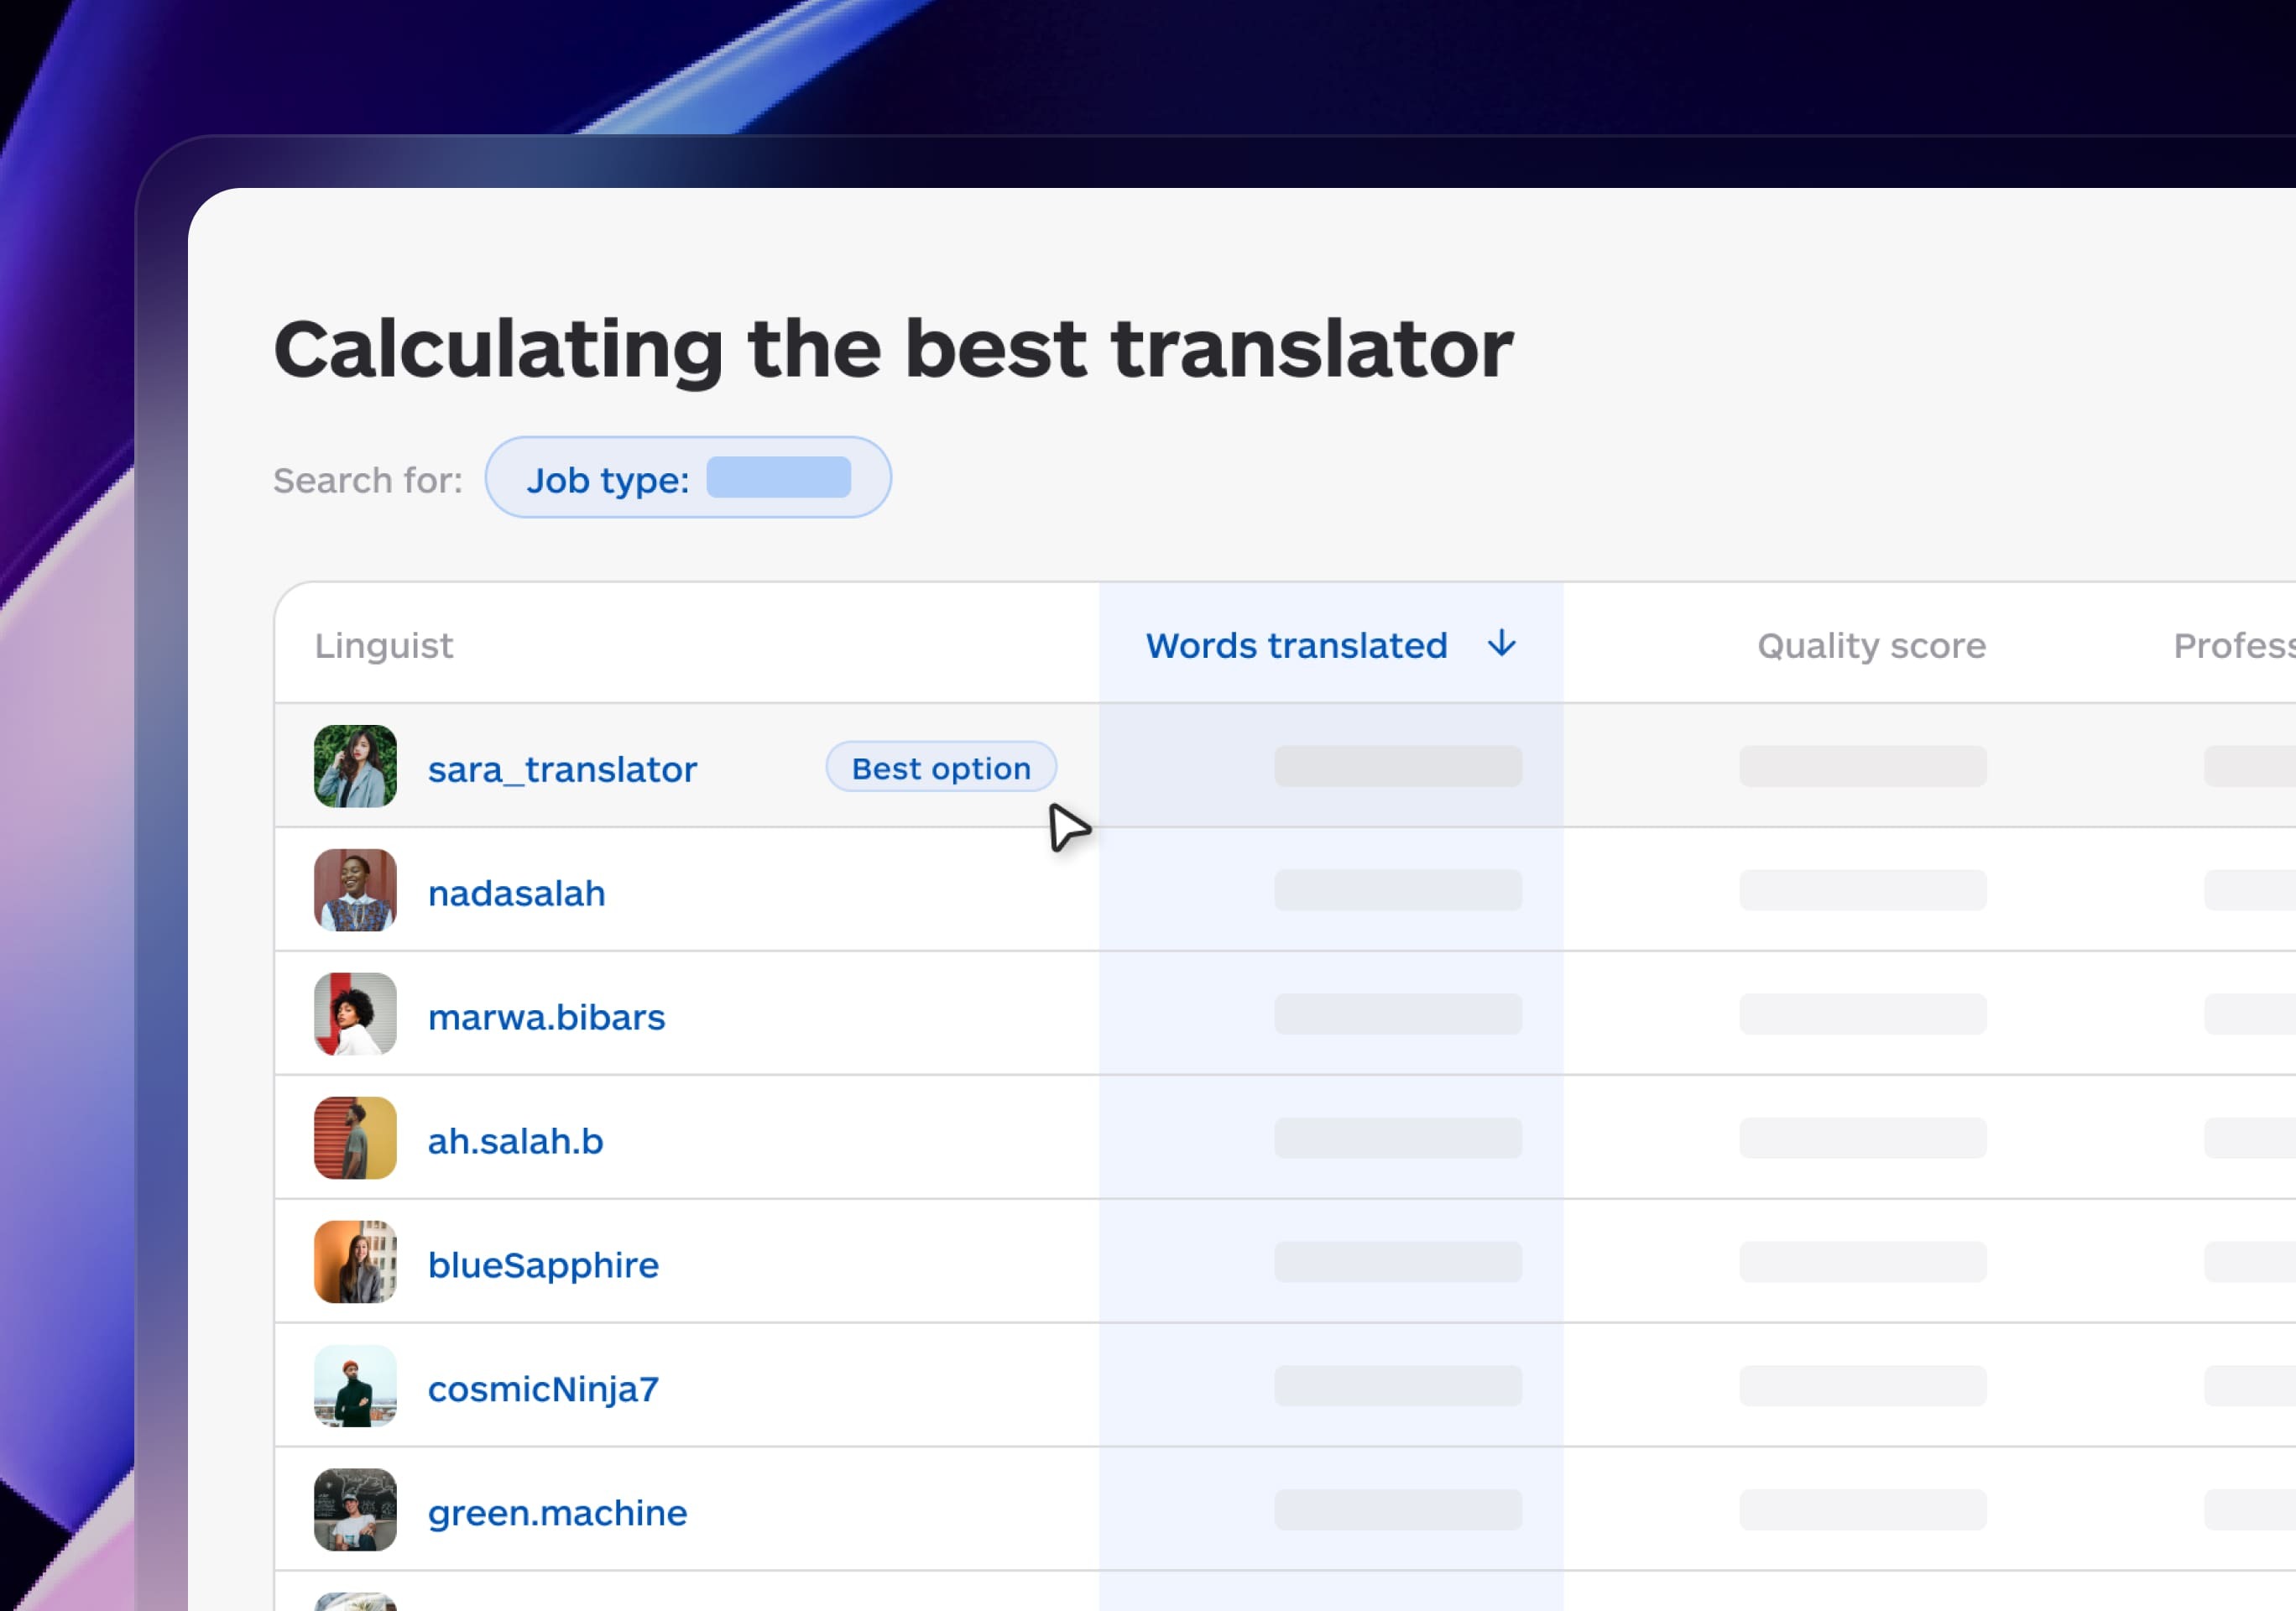Click the Best option badge
This screenshot has height=1611, width=2296.
tap(940, 767)
